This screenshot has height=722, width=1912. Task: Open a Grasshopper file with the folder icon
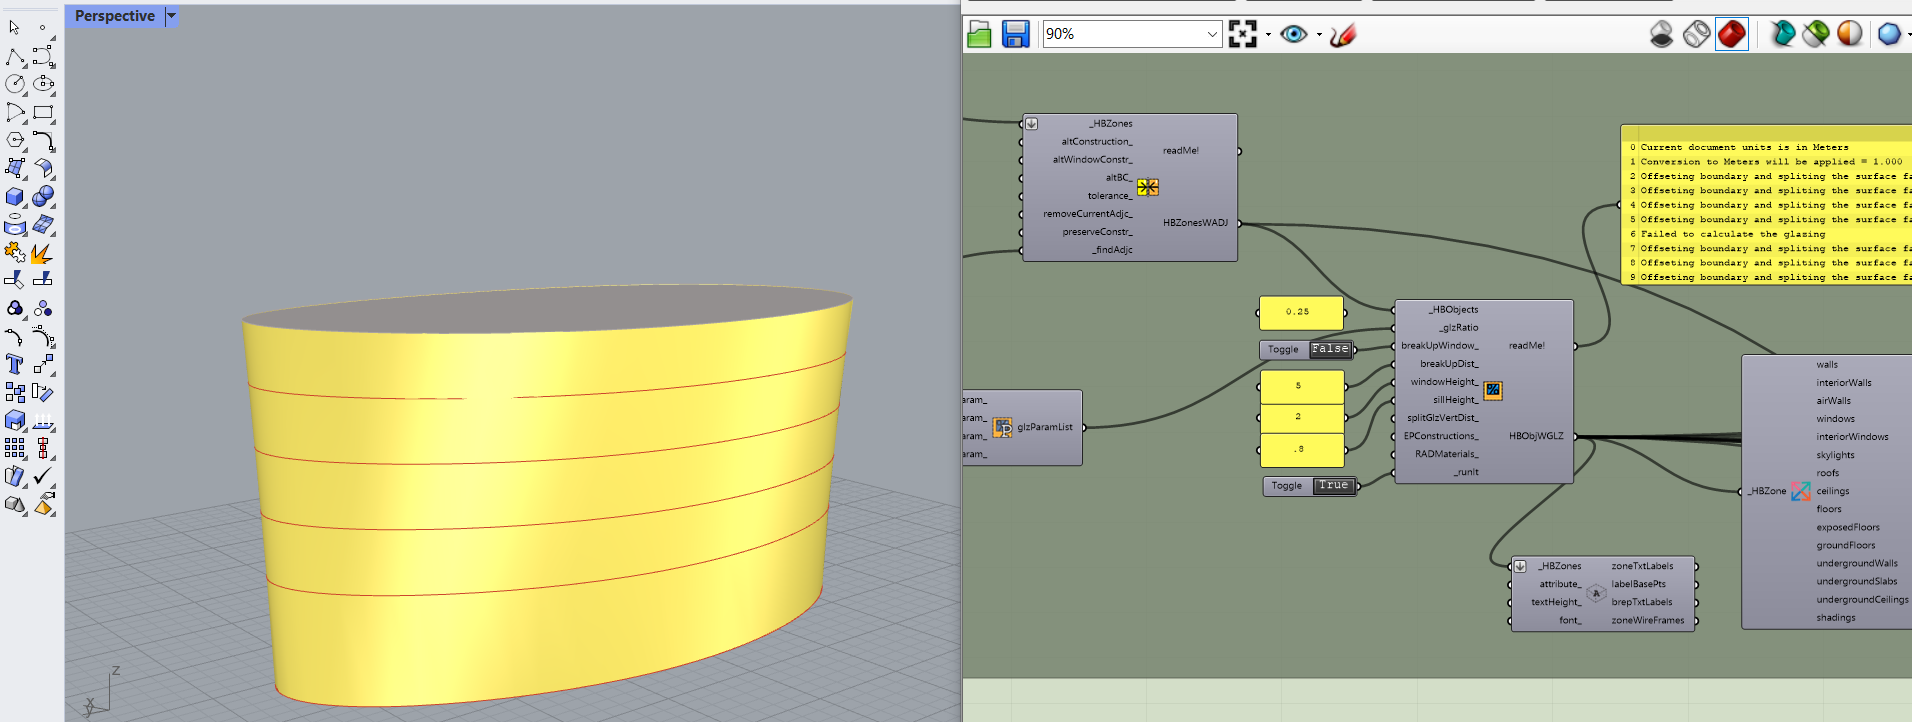tap(979, 35)
